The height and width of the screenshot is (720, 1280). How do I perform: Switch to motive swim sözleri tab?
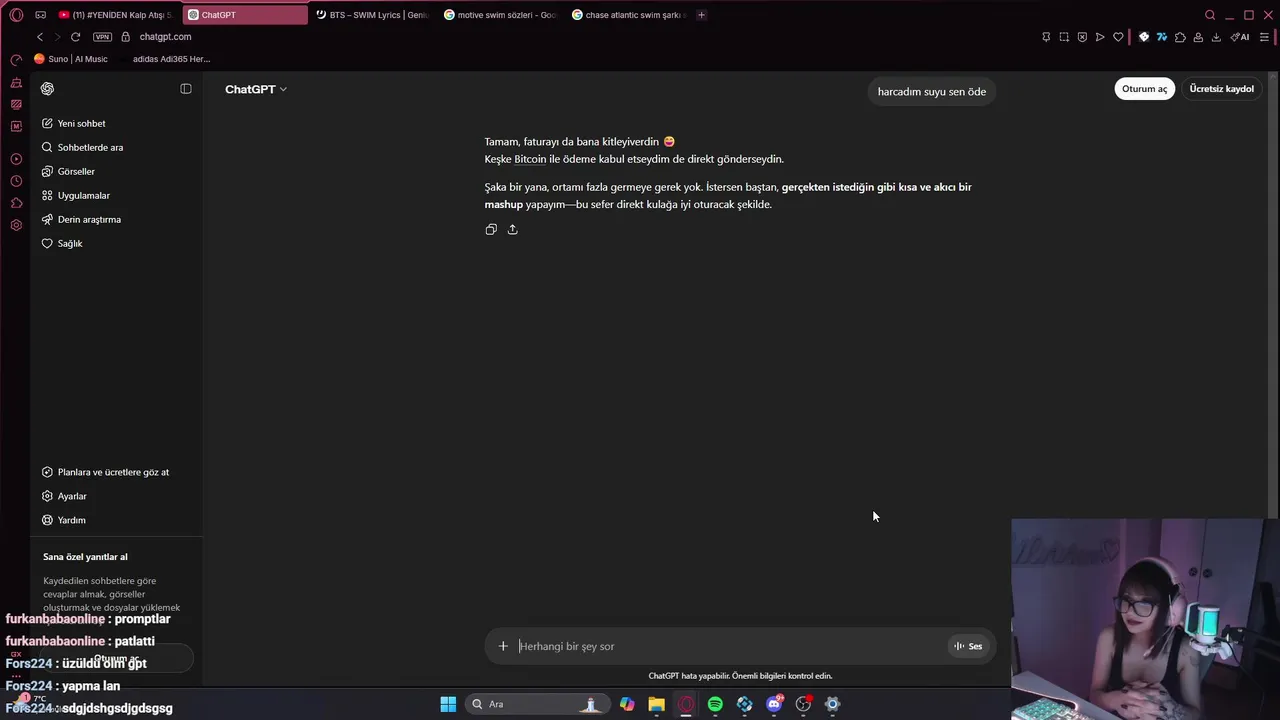pos(500,15)
